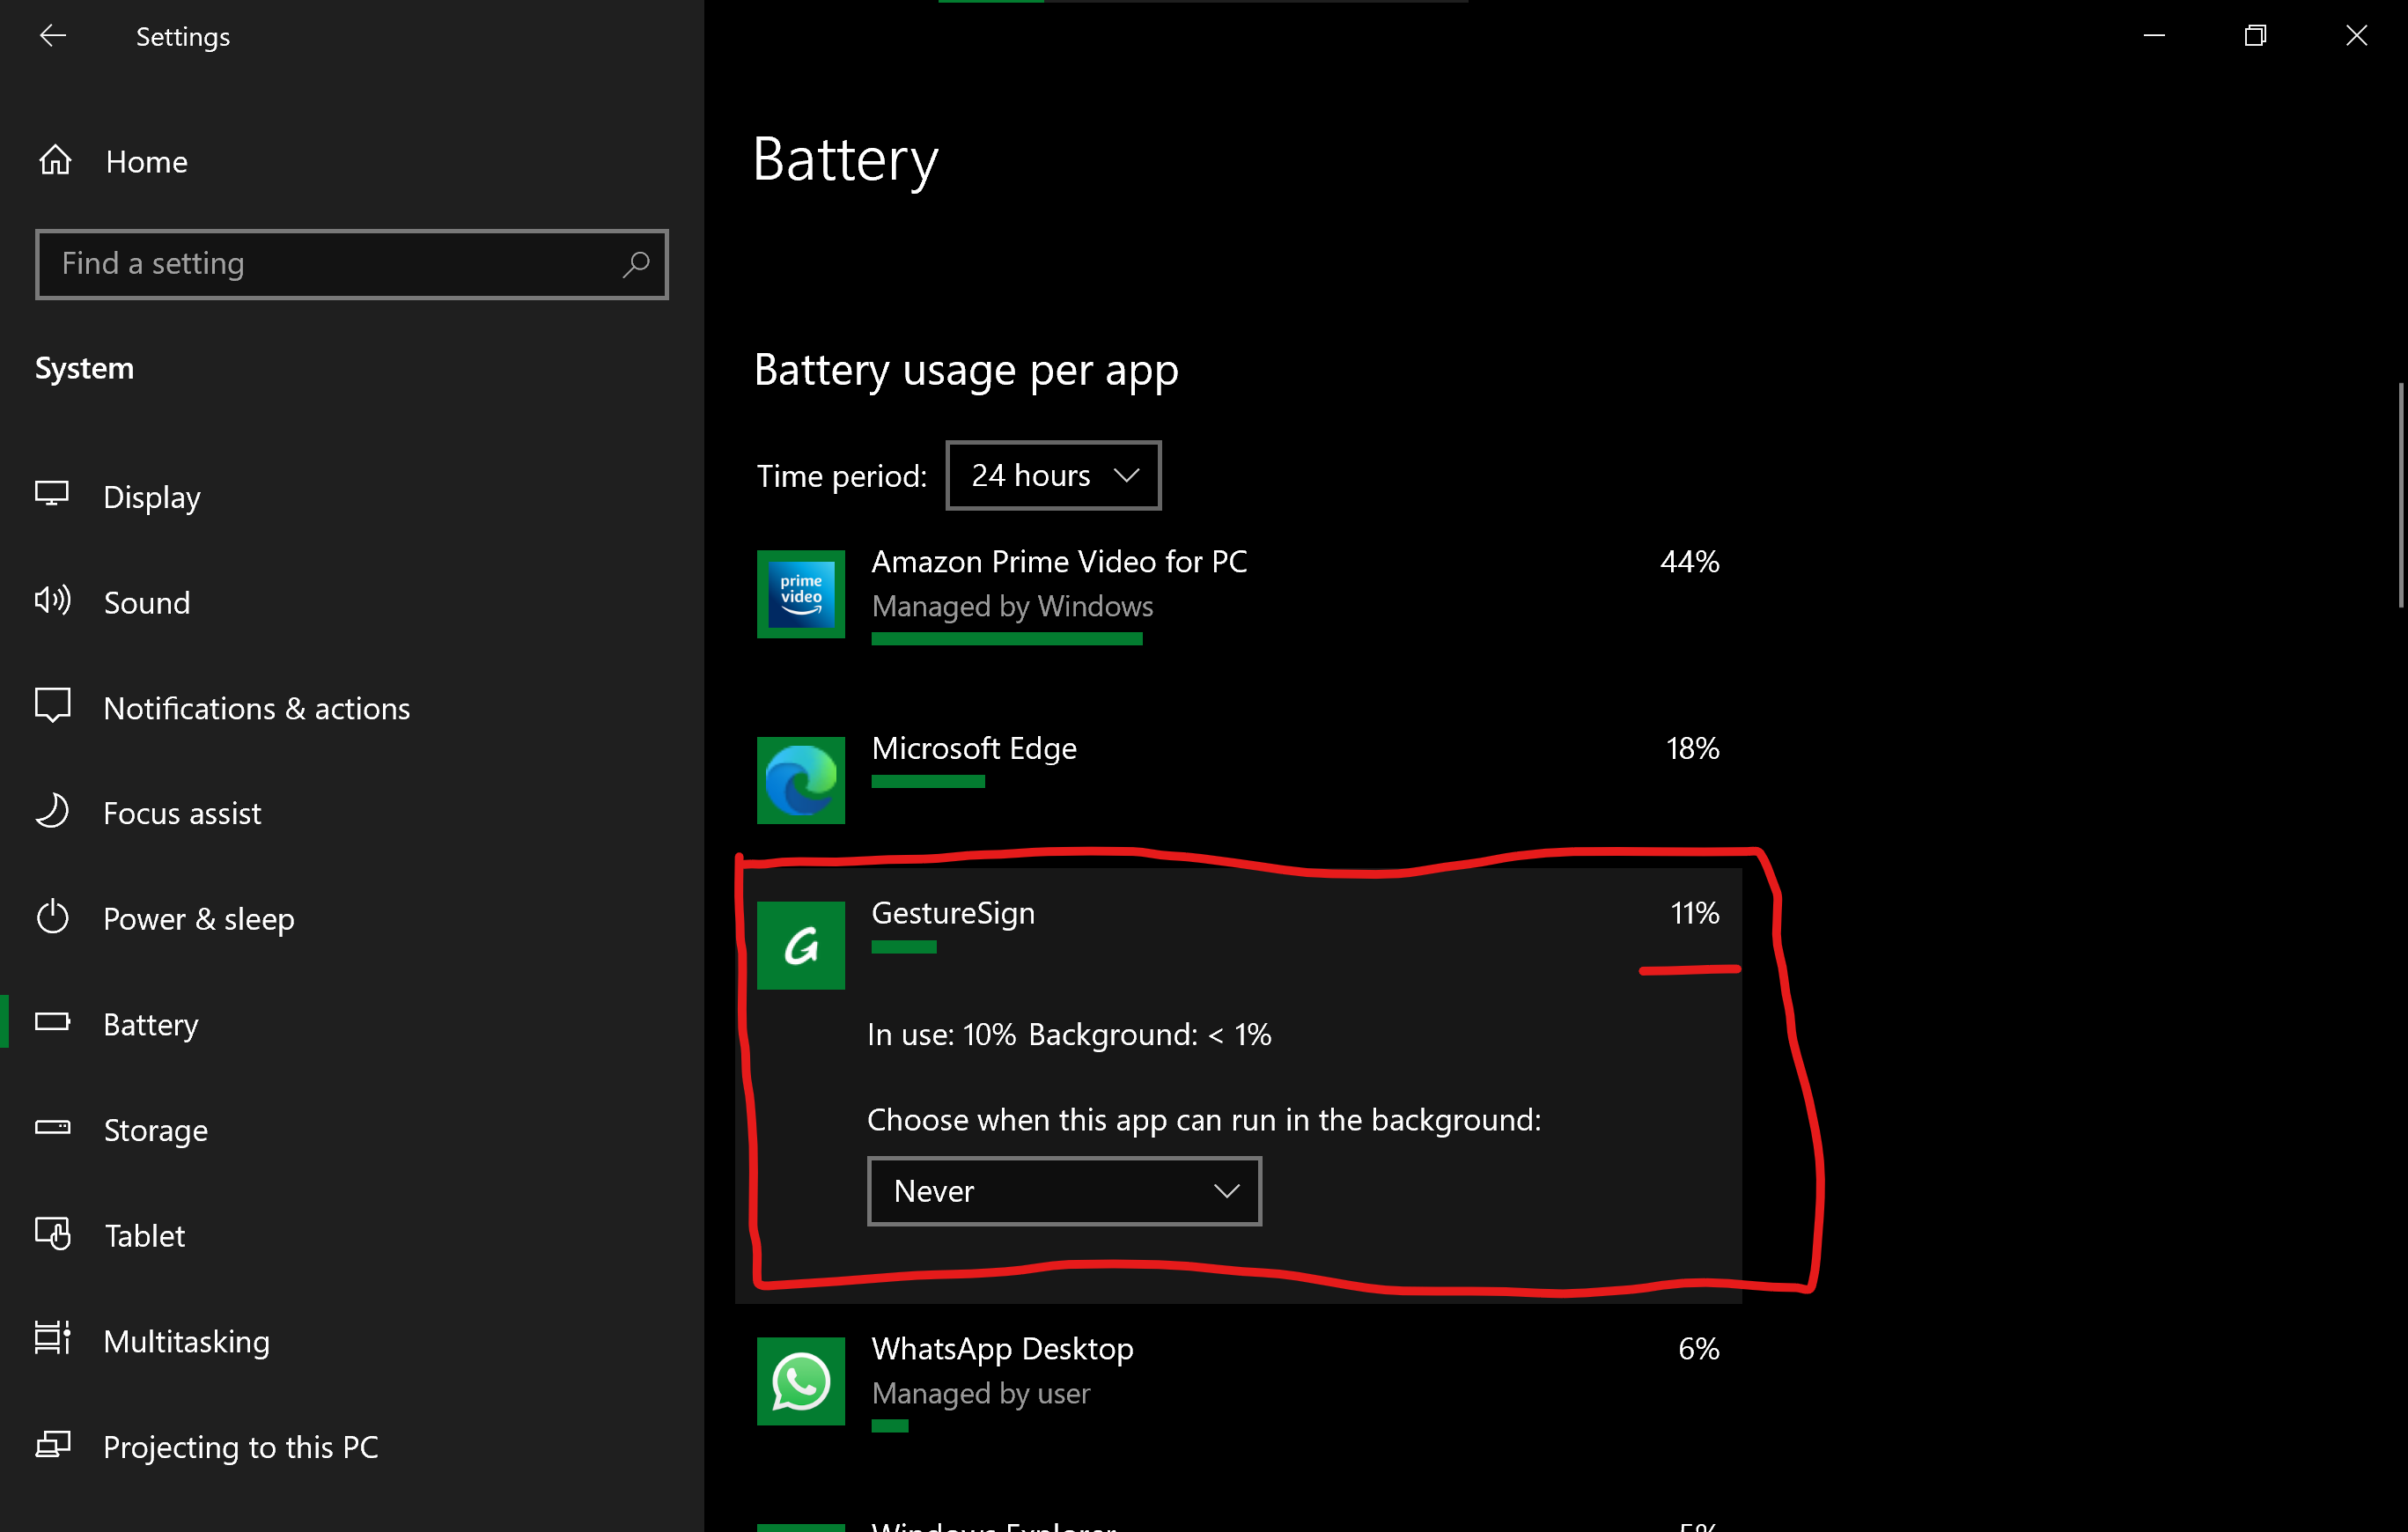This screenshot has height=1532, width=2408.
Task: Minimize the Settings window
Action: coord(2154,36)
